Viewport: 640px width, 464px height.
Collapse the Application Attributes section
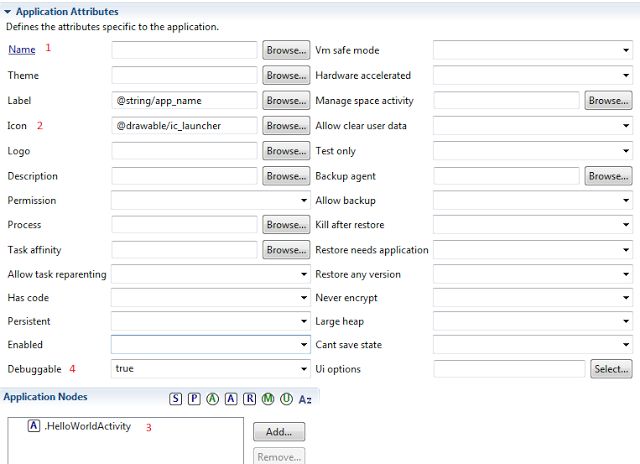pyautogui.click(x=7, y=12)
